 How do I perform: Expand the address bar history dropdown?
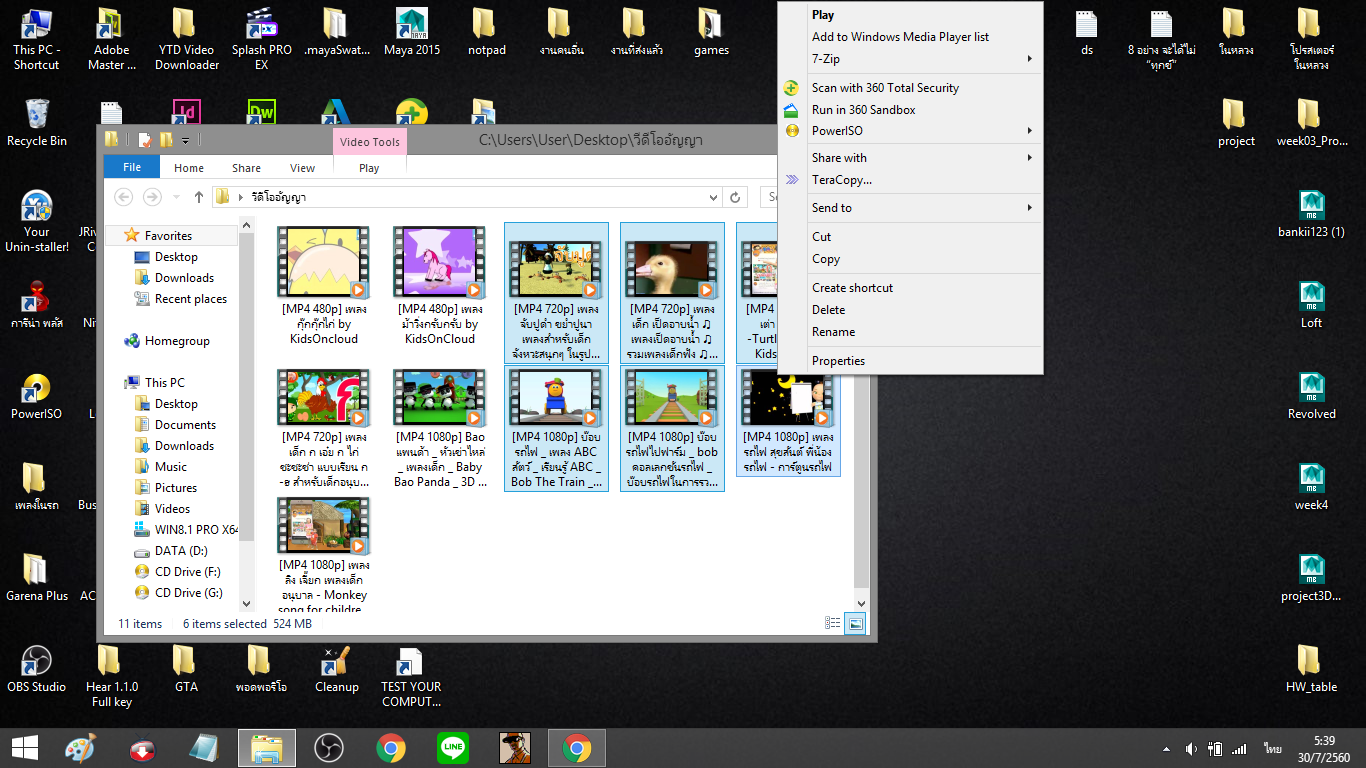[x=713, y=197]
